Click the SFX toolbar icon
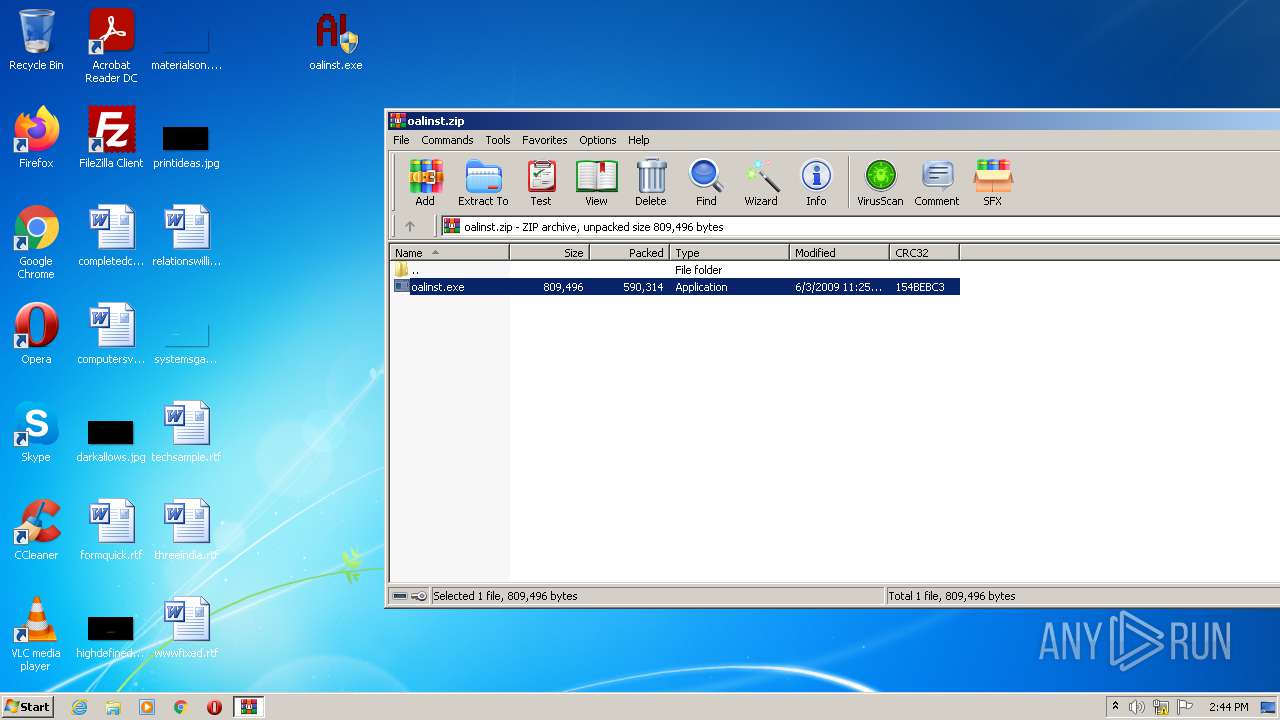This screenshot has width=1280, height=720. pos(992,182)
